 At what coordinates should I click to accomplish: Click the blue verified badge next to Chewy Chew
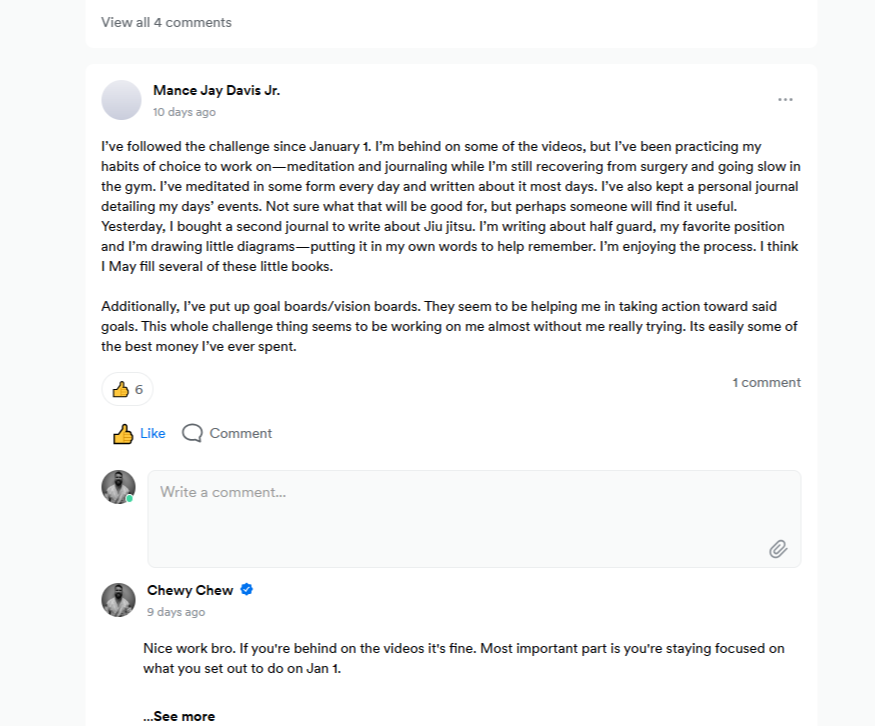(x=247, y=590)
